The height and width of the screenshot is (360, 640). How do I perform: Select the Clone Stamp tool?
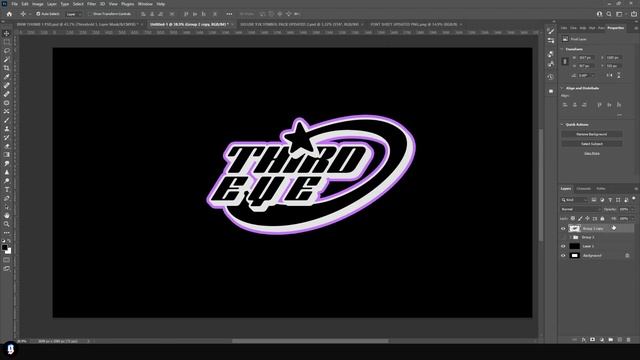[7, 129]
